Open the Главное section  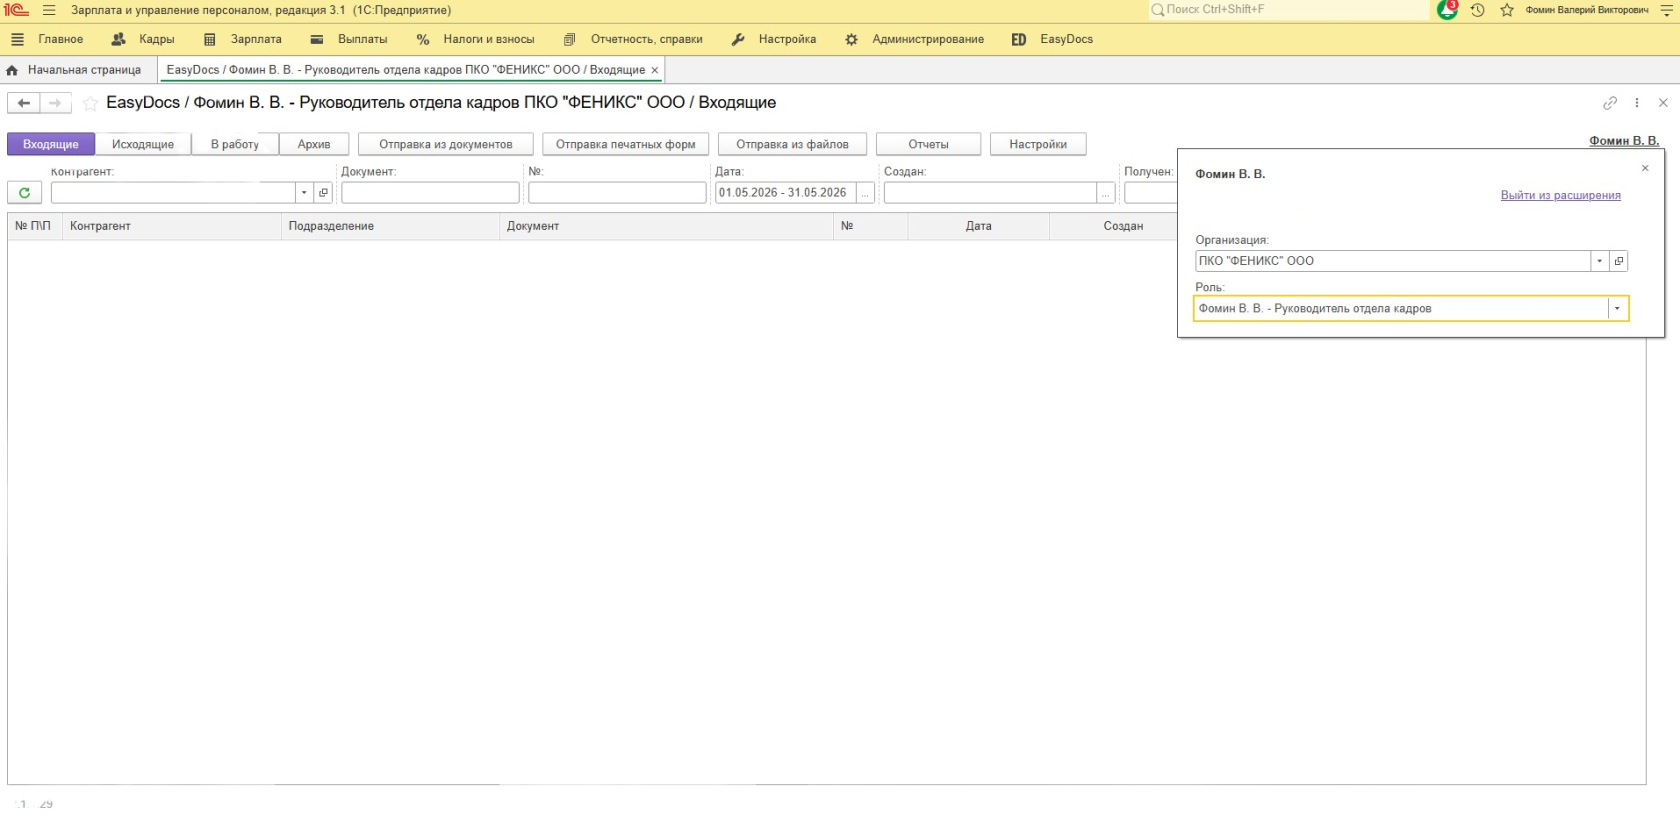coord(61,40)
